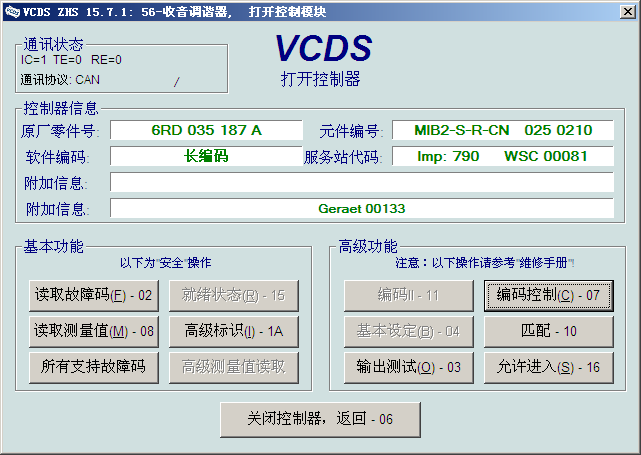Open 高级标识 - 1A advanced ID
The image size is (641, 455).
coord(234,331)
